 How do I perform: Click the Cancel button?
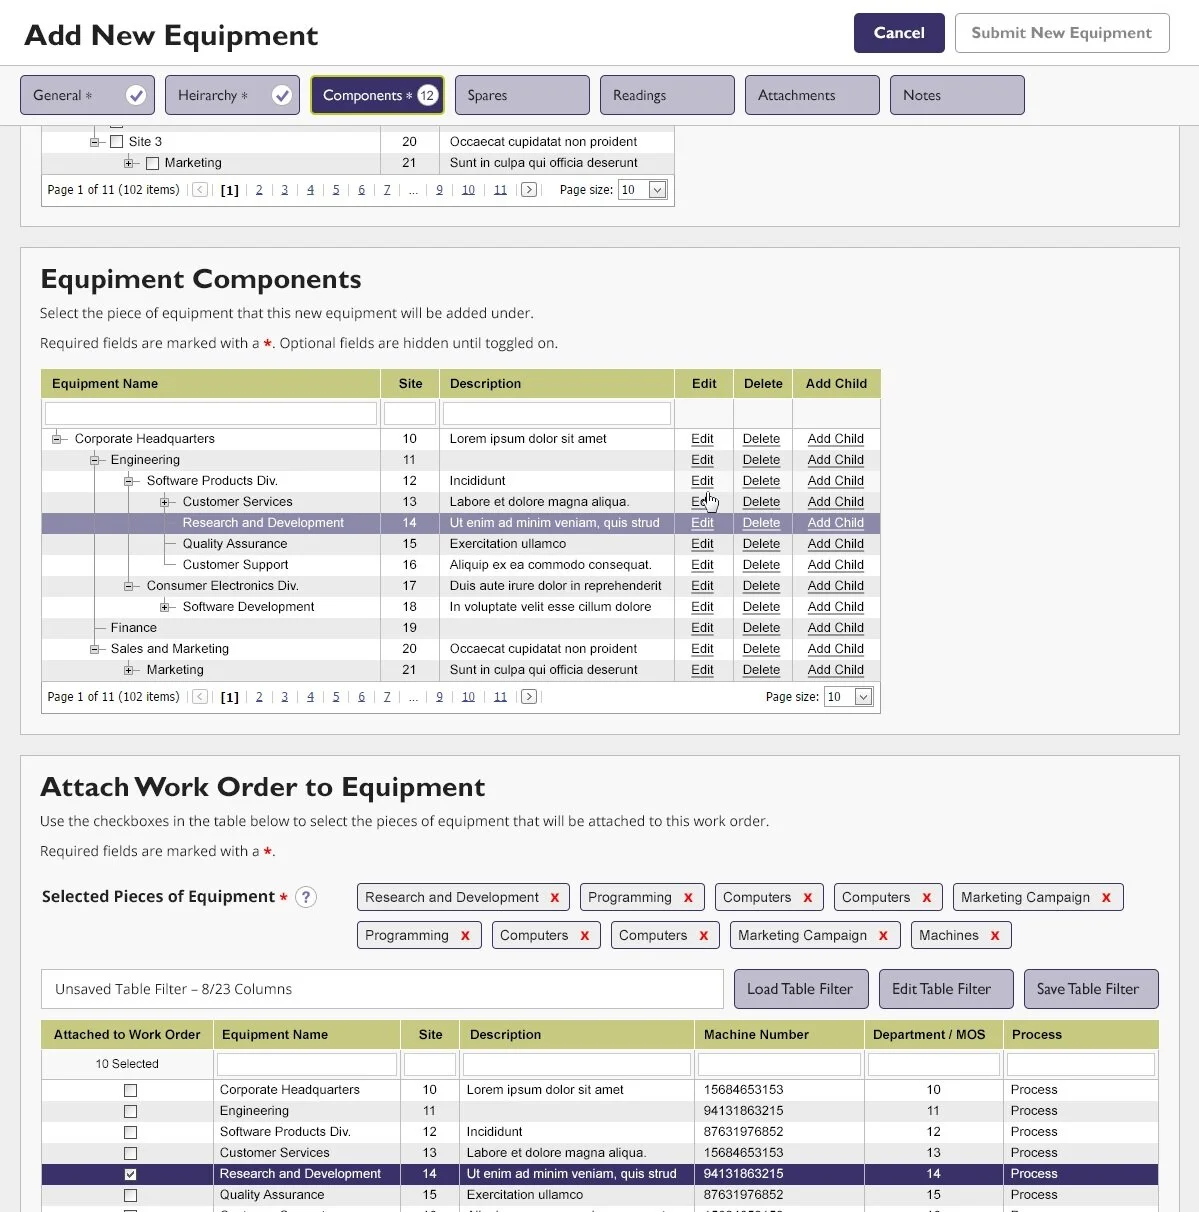(899, 33)
